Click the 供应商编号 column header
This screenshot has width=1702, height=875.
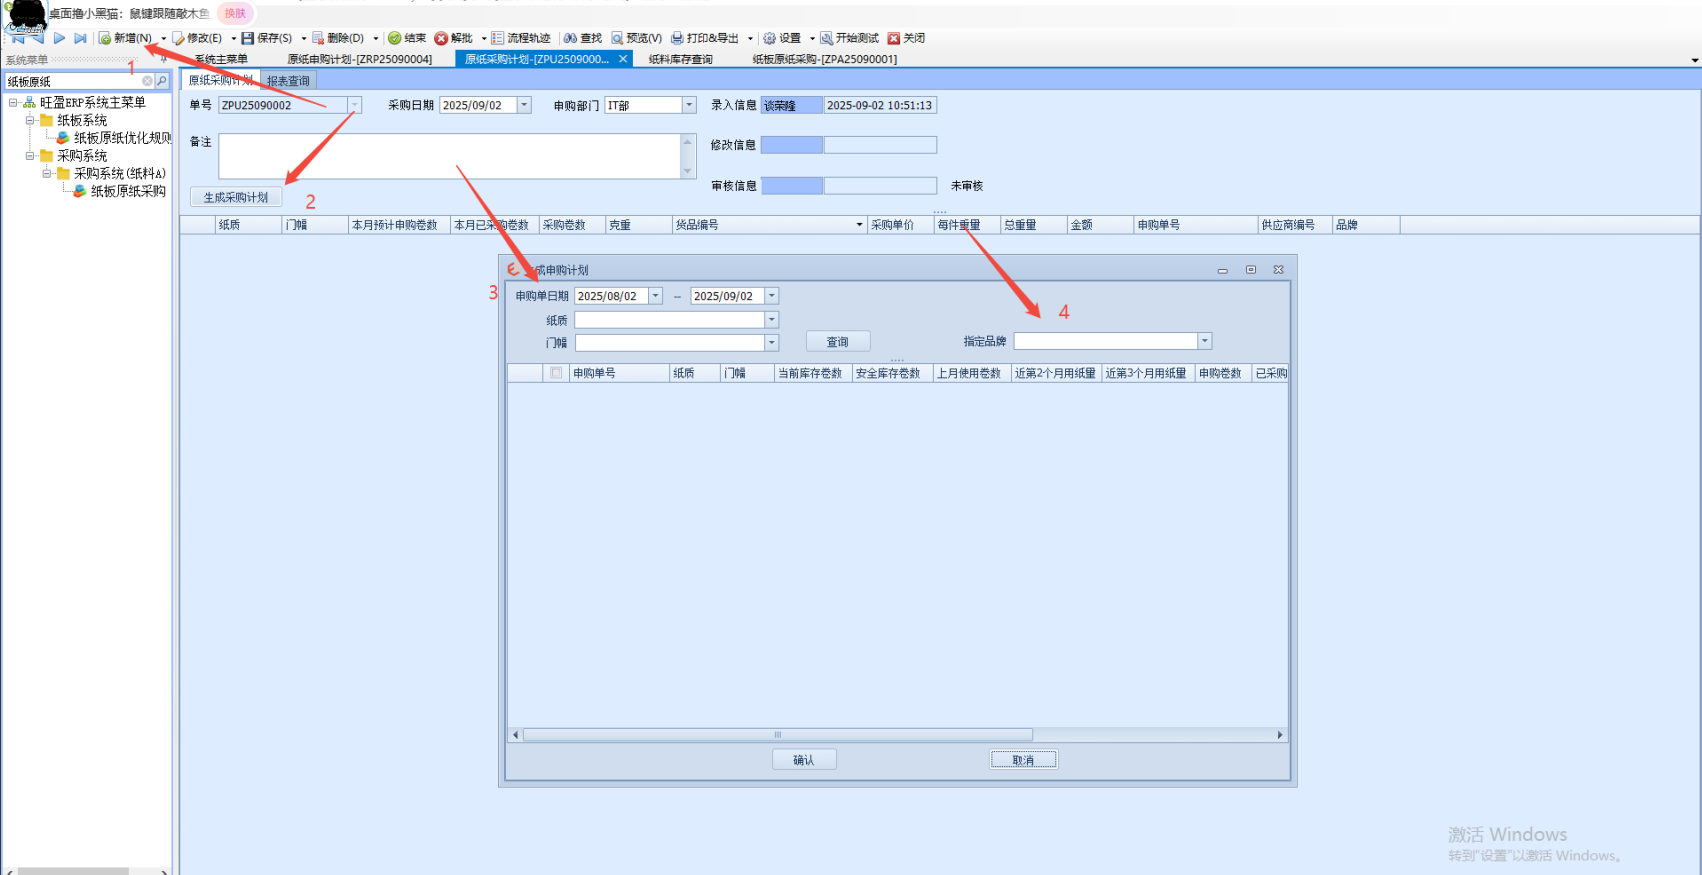click(1294, 225)
